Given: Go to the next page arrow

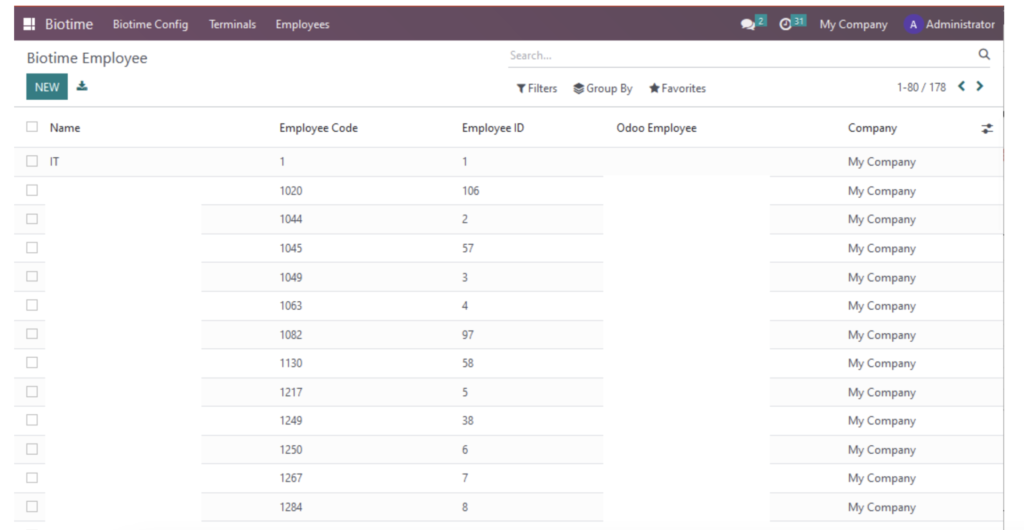Looking at the screenshot, I should [980, 86].
